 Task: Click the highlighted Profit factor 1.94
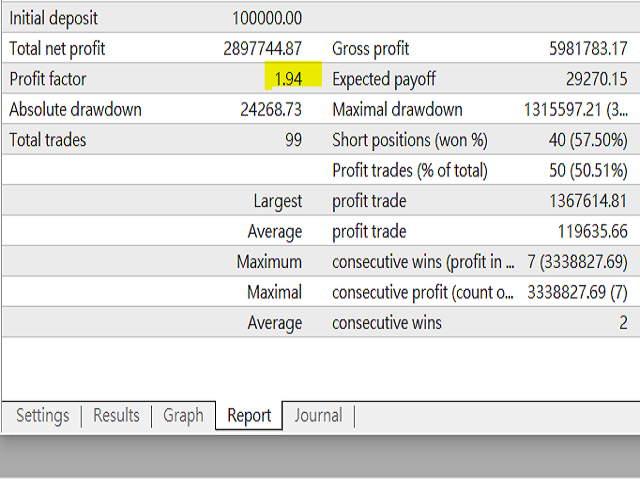[x=288, y=79]
